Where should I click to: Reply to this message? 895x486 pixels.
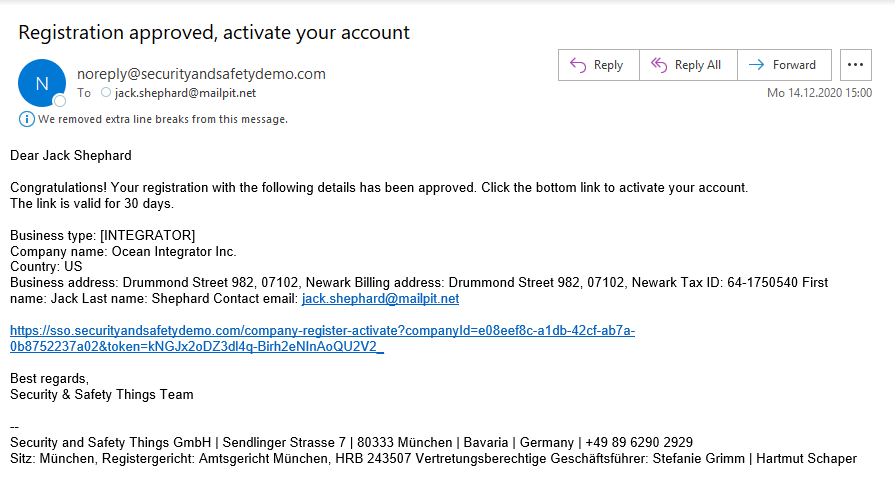click(599, 65)
